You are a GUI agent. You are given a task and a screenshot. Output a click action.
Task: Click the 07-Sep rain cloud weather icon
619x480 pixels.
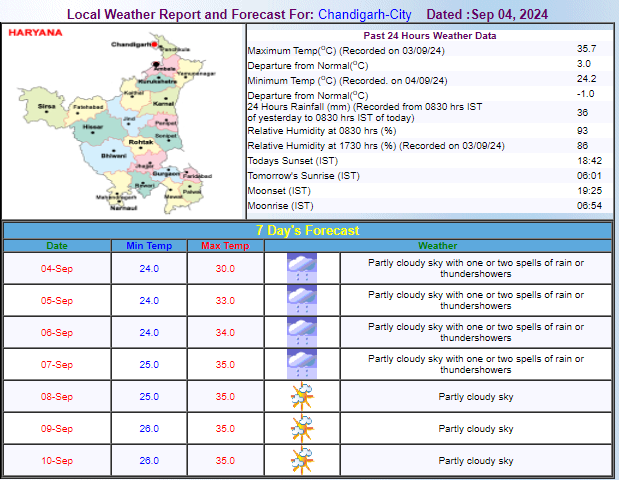[x=302, y=364]
